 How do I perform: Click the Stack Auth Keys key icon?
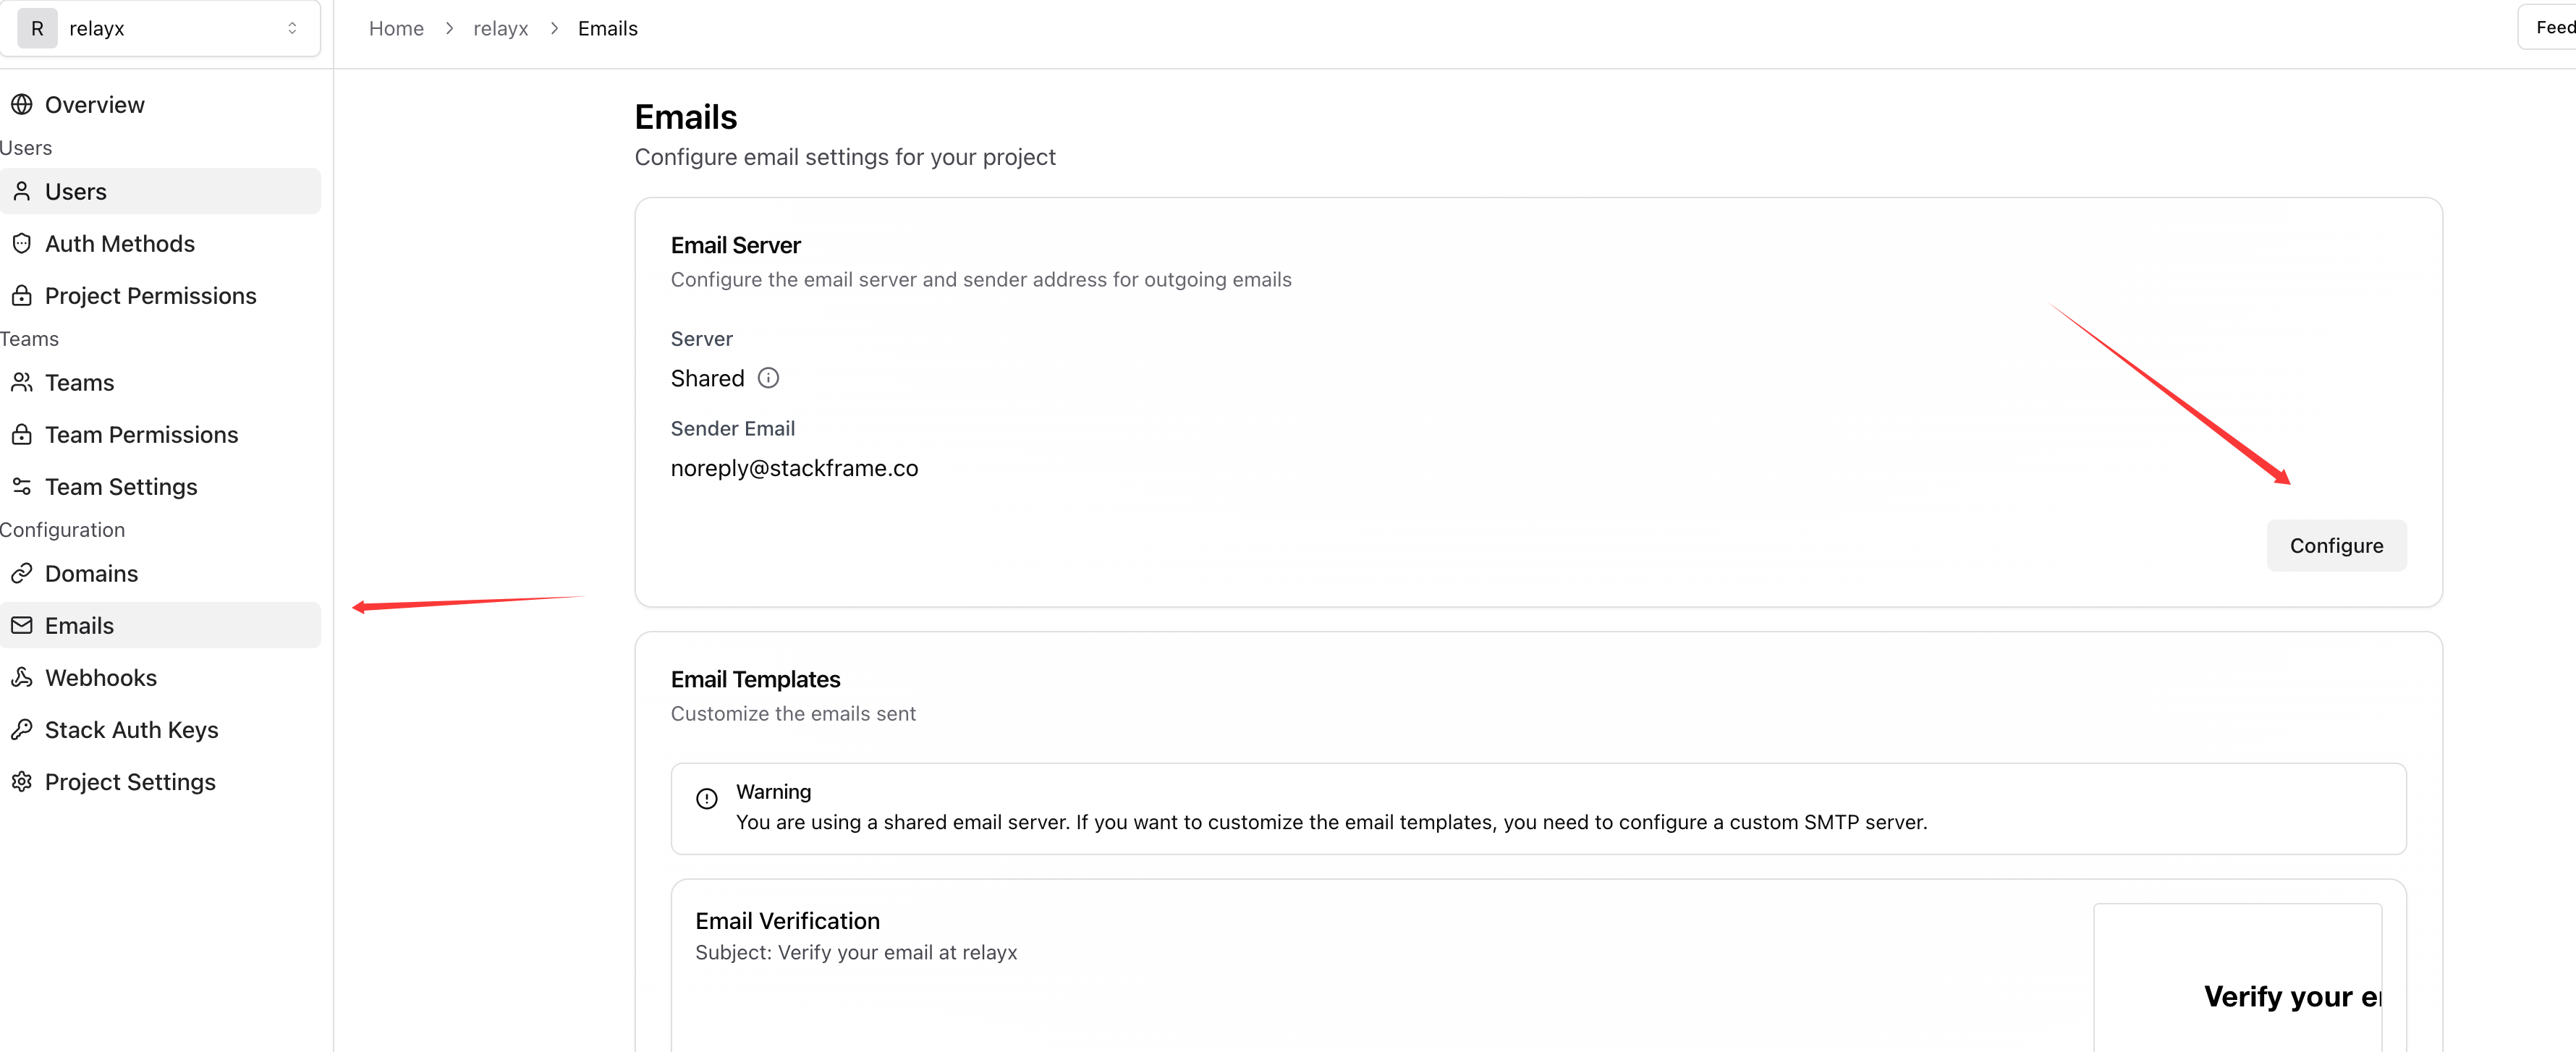click(22, 730)
